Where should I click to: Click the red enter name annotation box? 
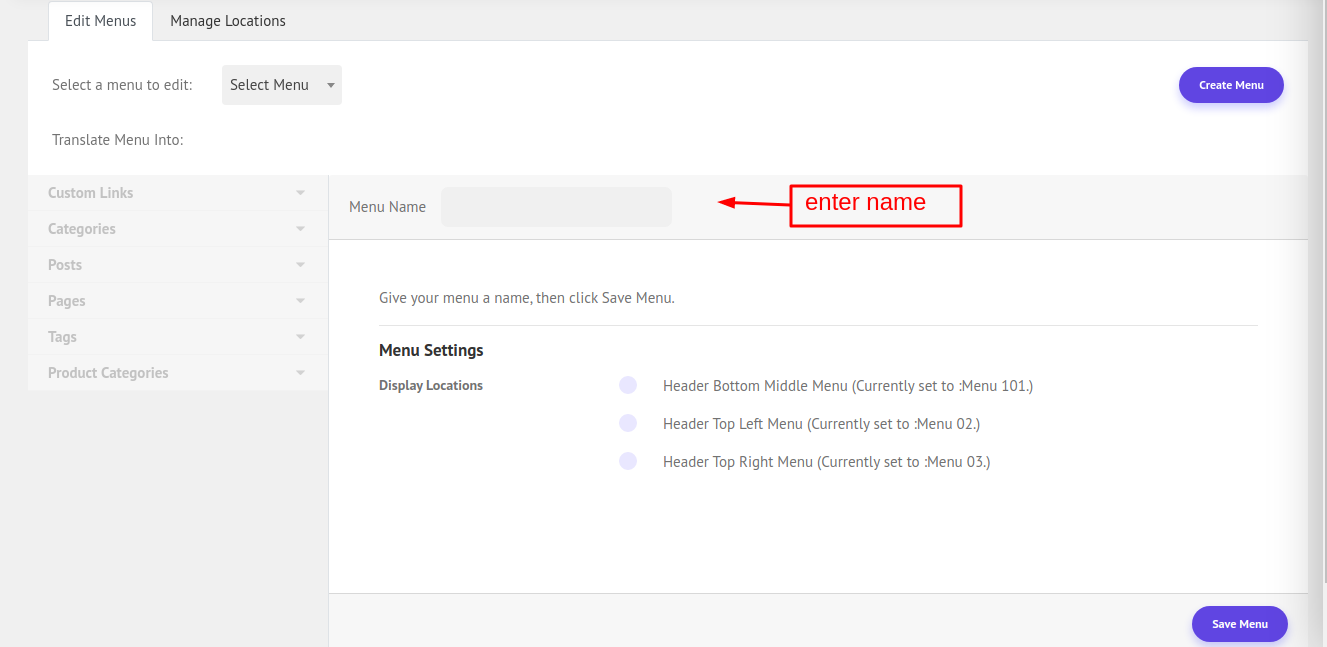875,205
